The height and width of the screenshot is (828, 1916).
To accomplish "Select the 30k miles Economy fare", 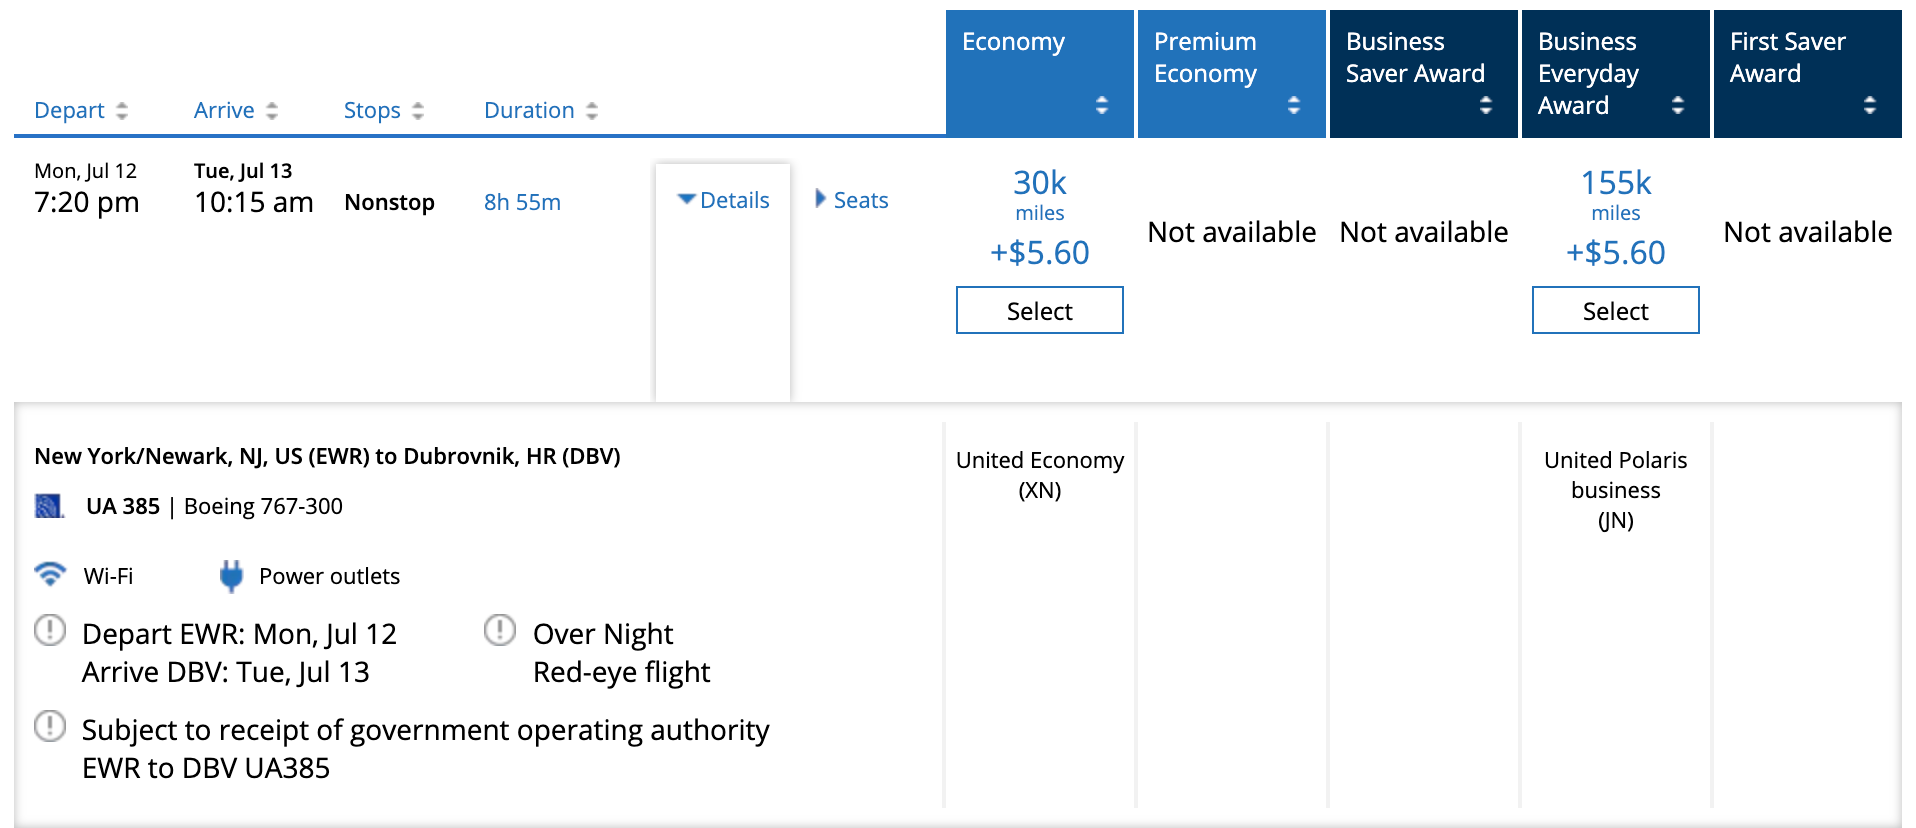I will (x=1040, y=311).
